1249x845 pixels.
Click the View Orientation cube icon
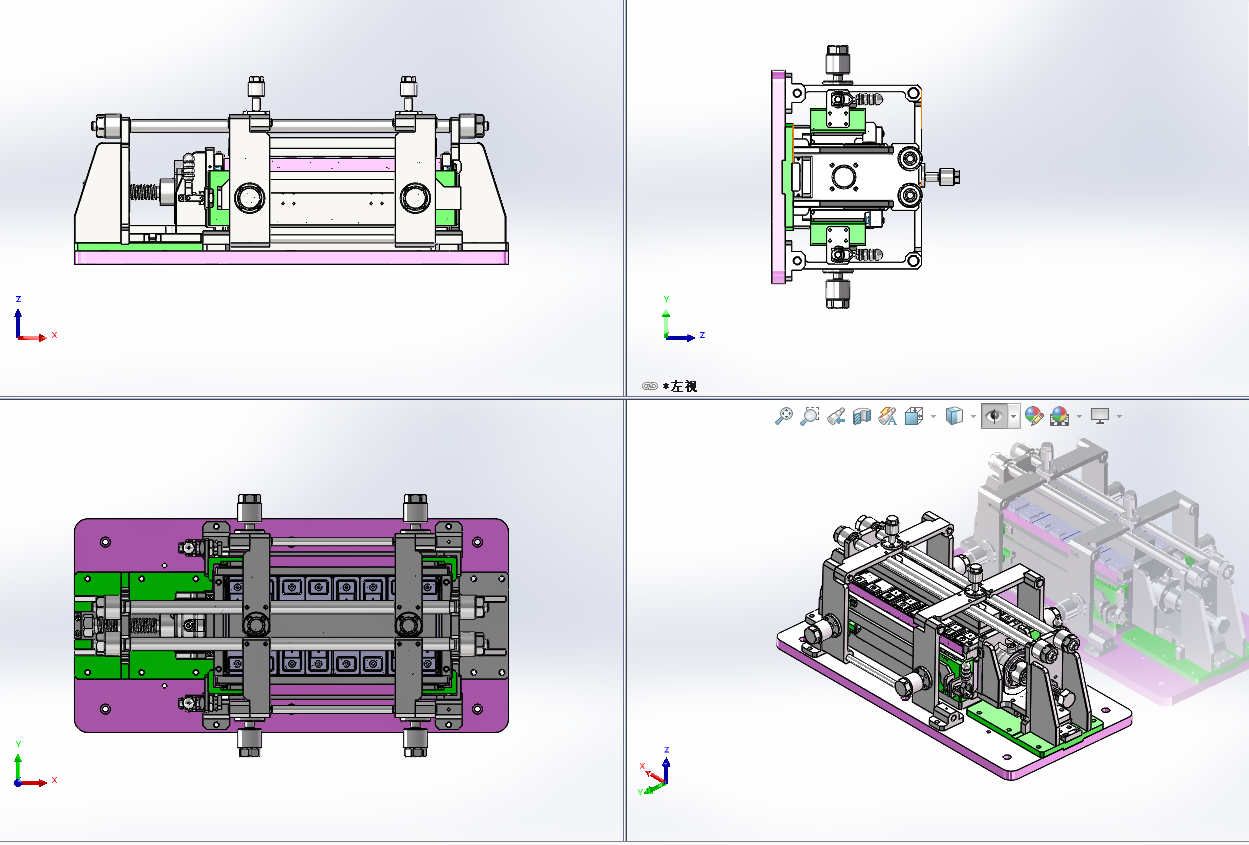point(914,416)
